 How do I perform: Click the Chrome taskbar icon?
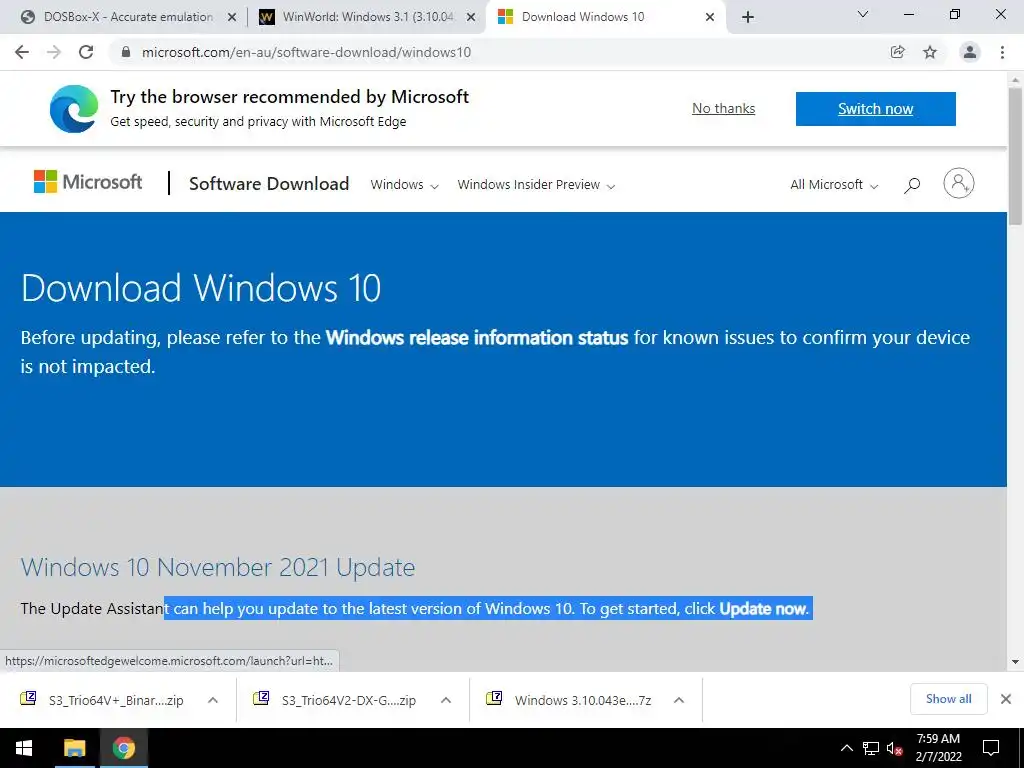[x=123, y=748]
